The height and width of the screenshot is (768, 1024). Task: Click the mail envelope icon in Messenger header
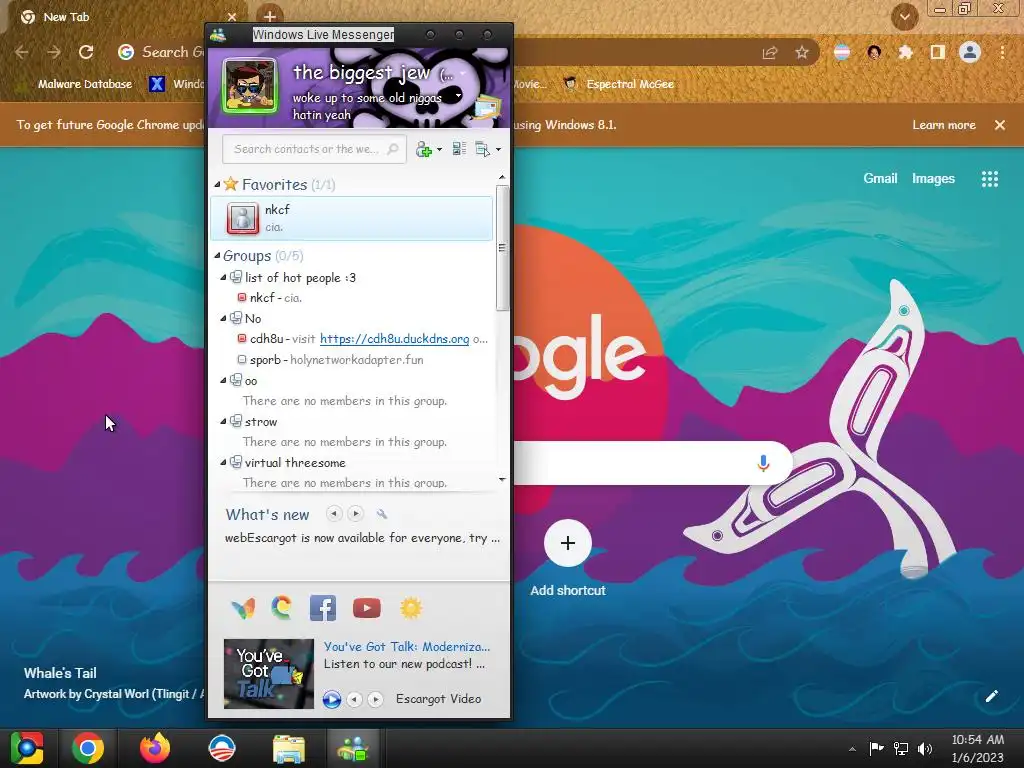(487, 108)
